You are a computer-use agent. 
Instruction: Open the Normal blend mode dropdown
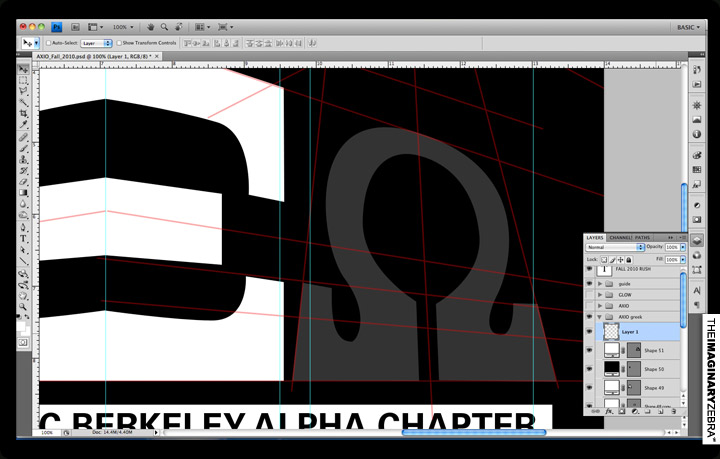click(x=614, y=247)
